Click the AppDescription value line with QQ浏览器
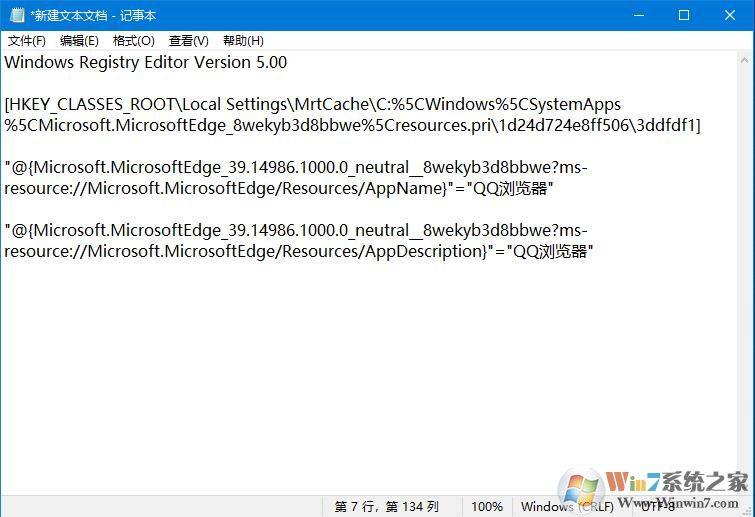755x517 pixels. (x=299, y=251)
